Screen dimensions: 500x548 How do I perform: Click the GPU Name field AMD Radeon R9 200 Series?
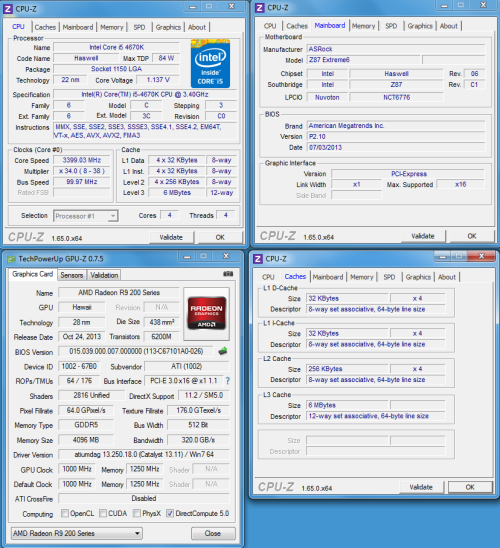point(119,293)
